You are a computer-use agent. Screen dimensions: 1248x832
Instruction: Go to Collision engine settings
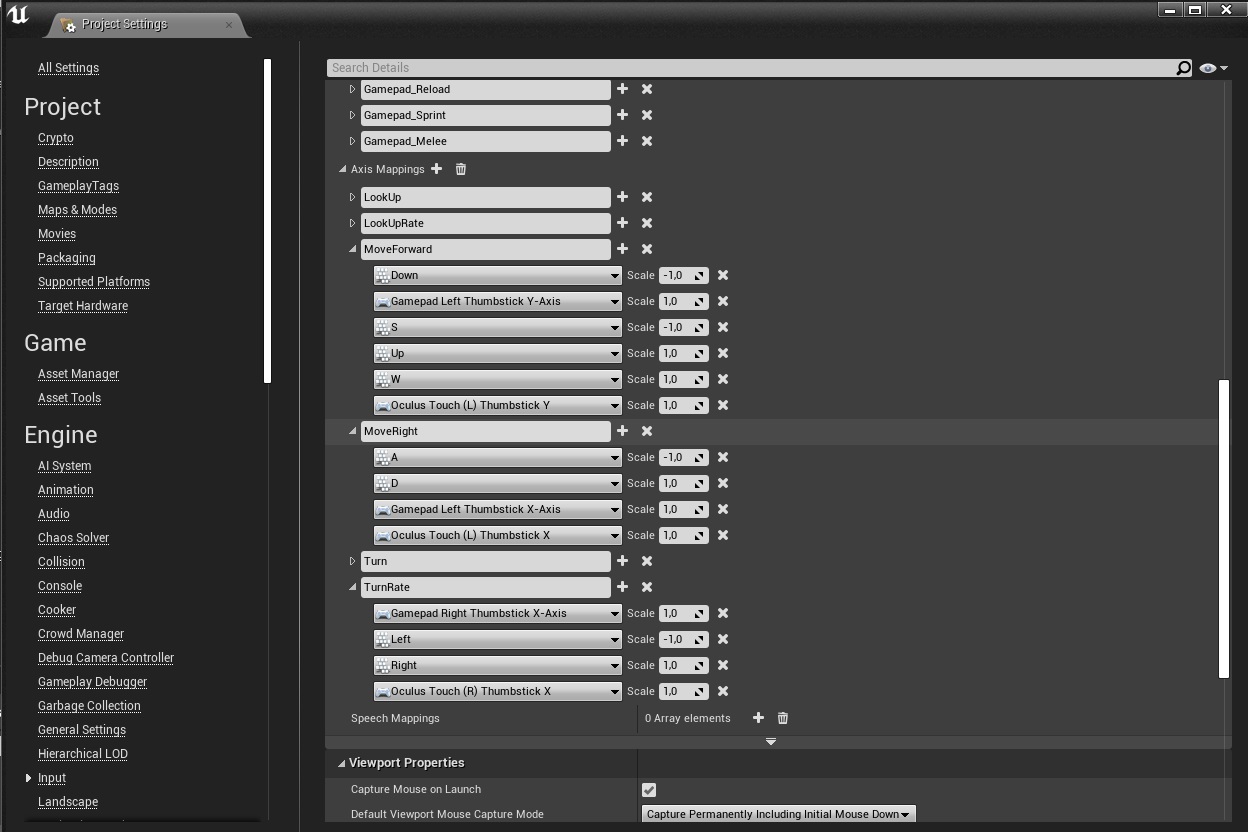[x=61, y=562]
